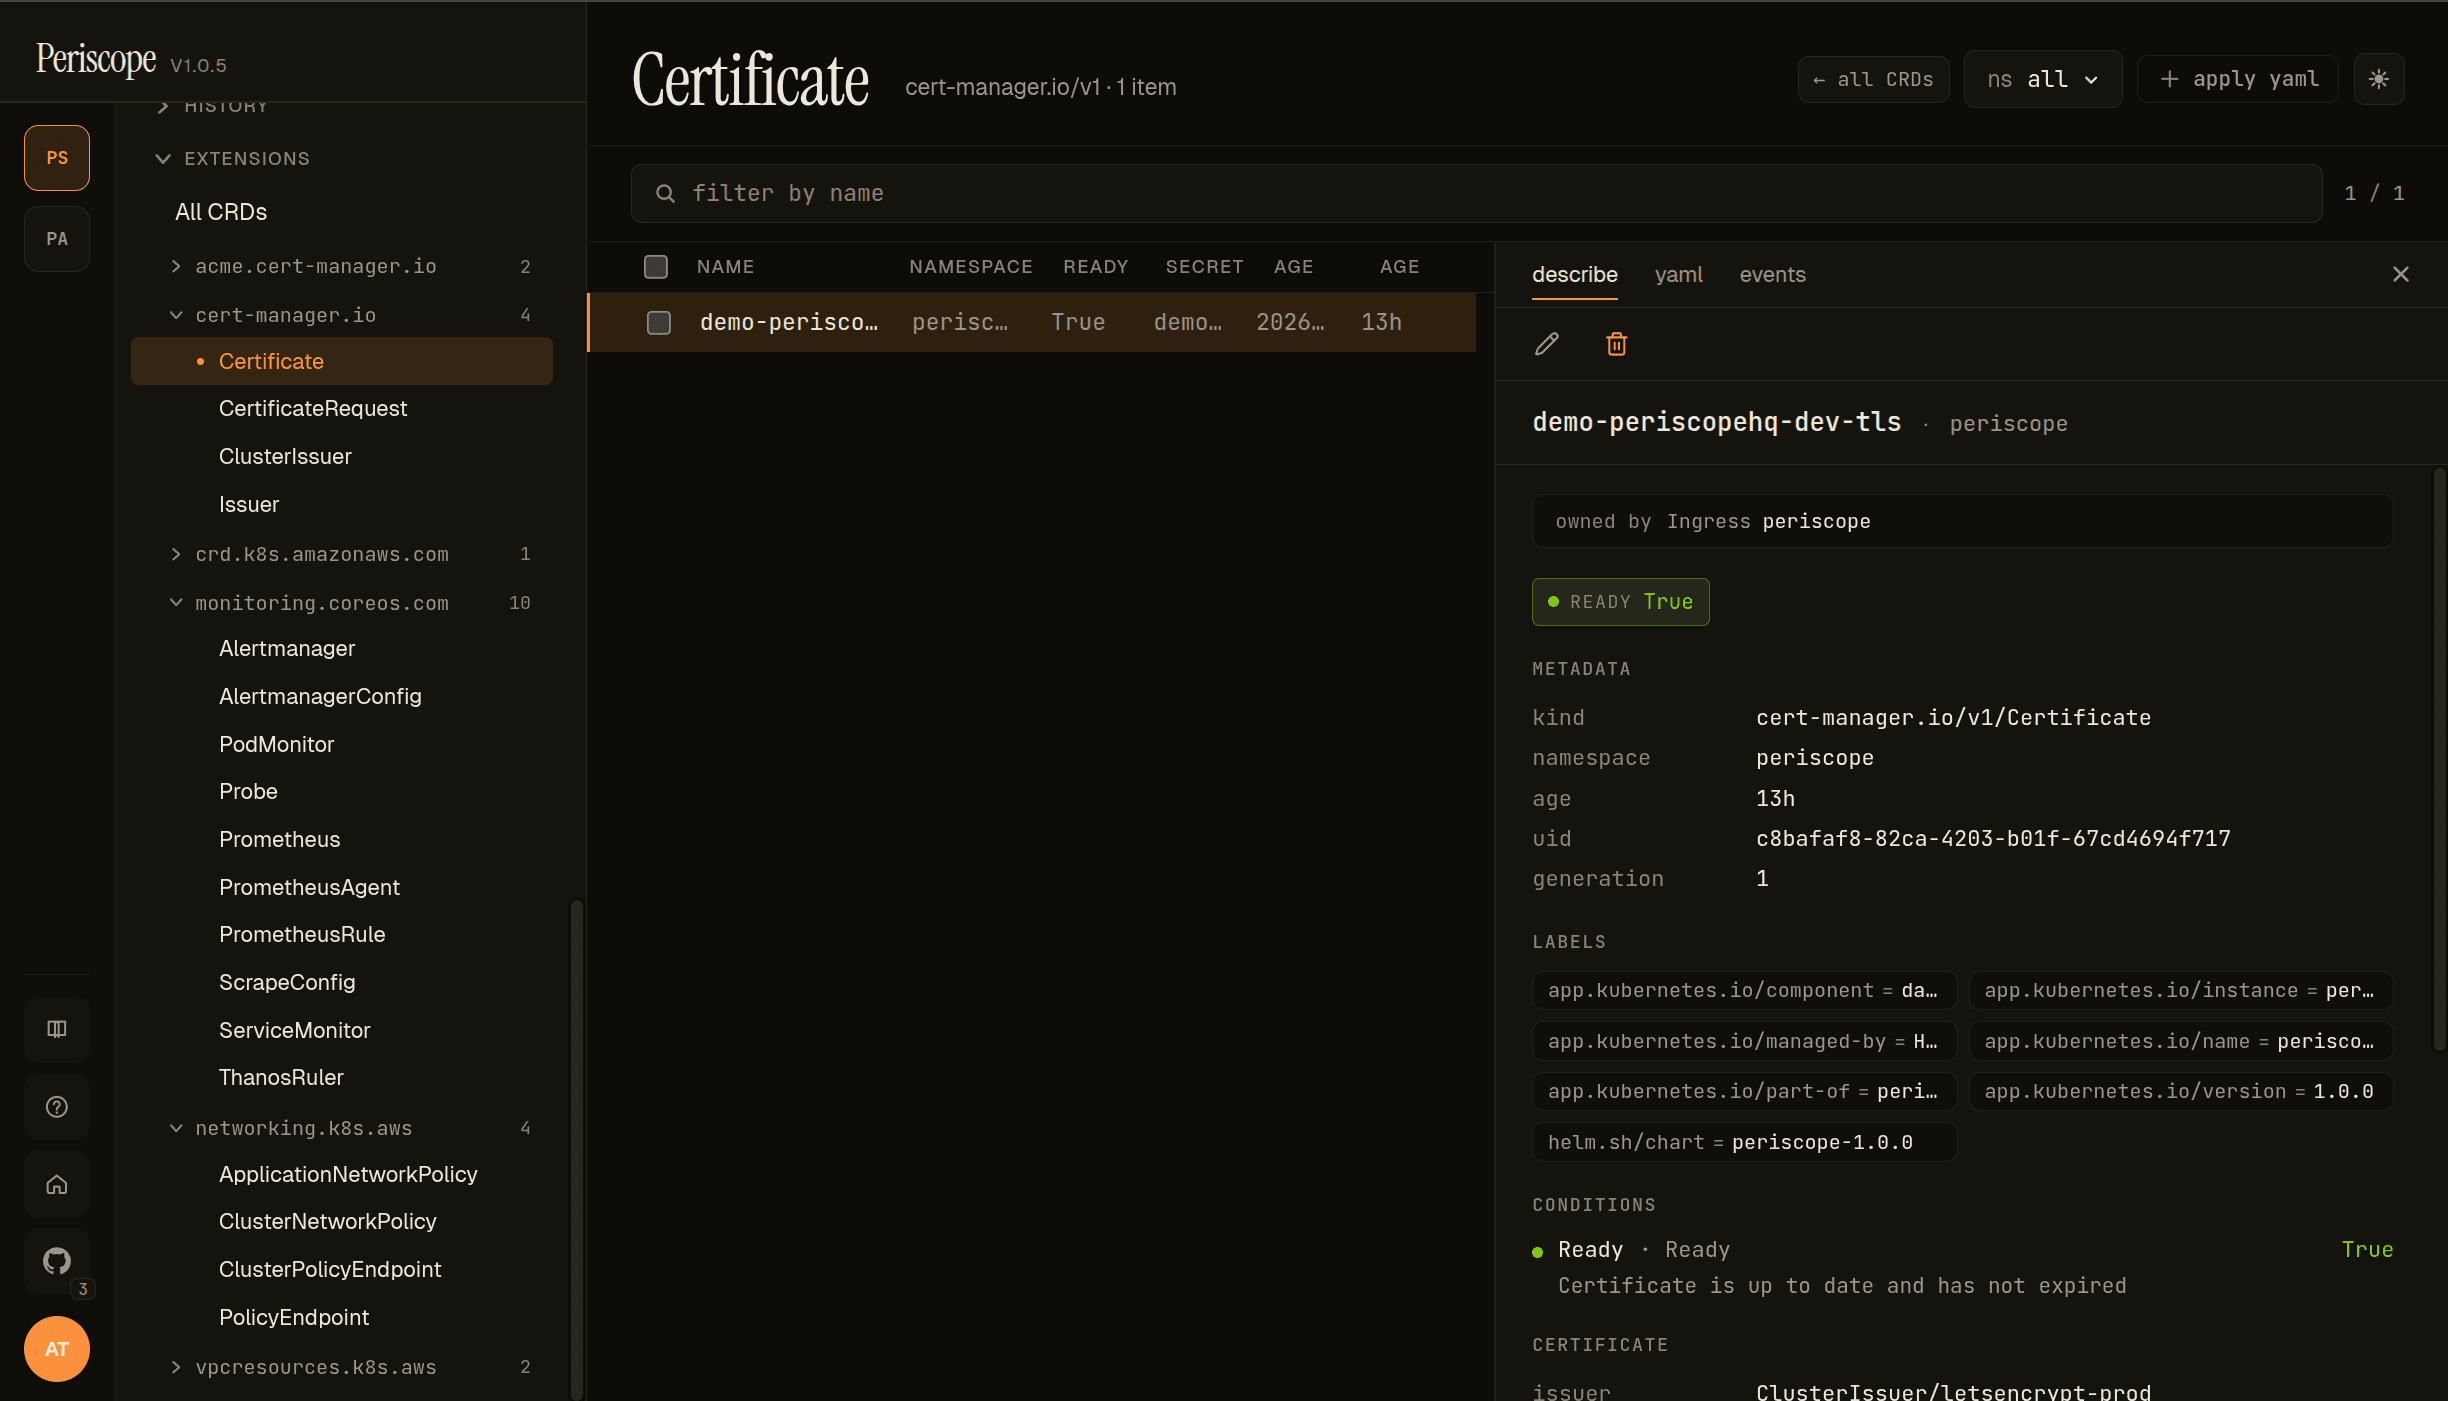Select the PA cluster badge
The width and height of the screenshot is (2448, 1401).
(57, 239)
